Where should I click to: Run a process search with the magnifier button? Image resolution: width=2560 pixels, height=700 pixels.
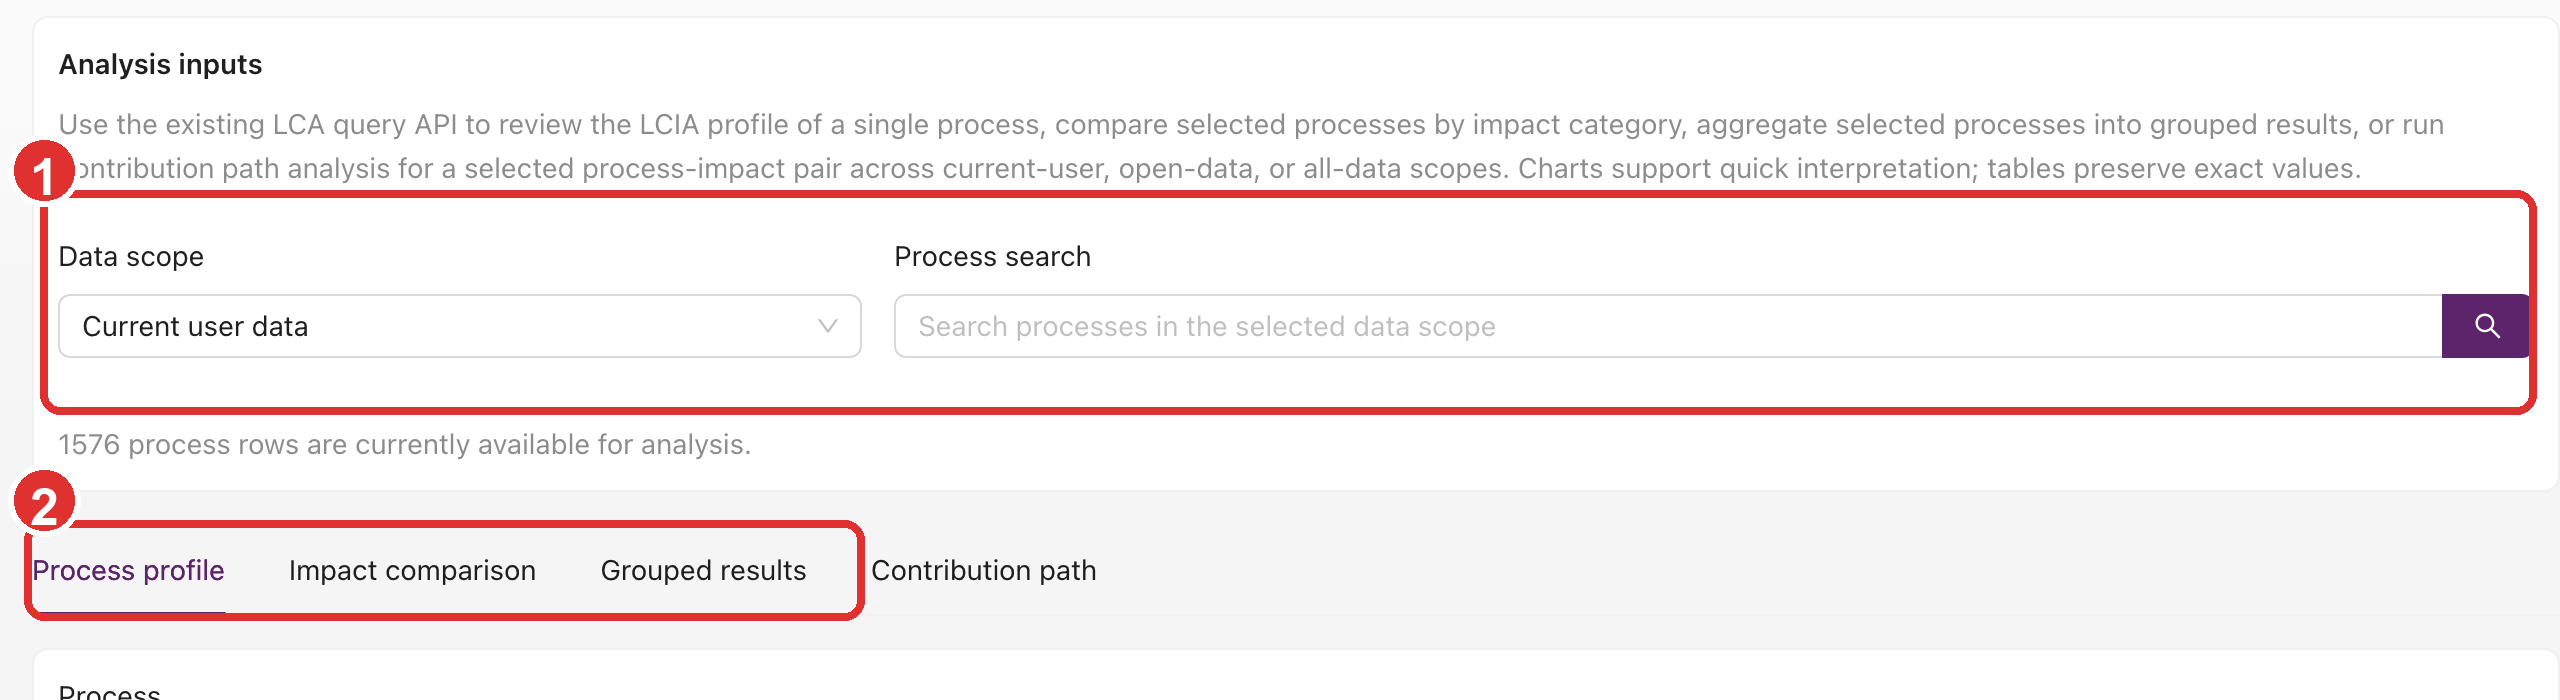(2486, 326)
